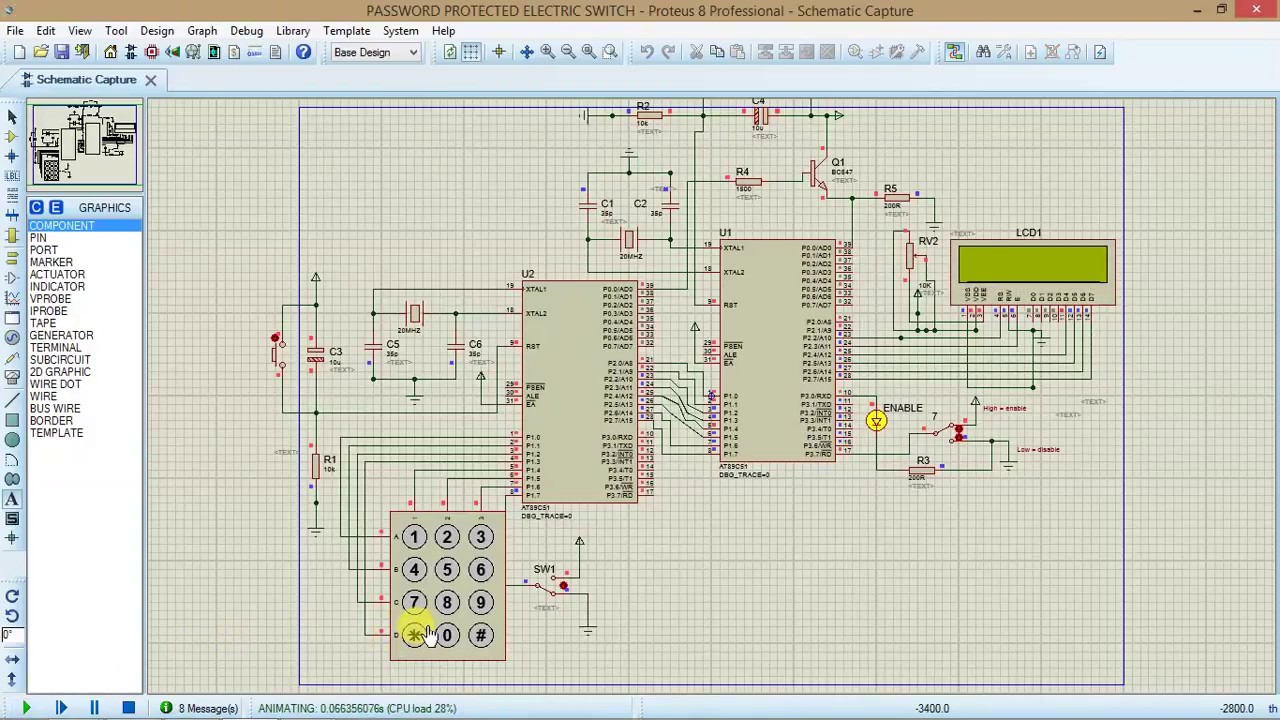Image resolution: width=1280 pixels, height=720 pixels.
Task: Choose the wire label LBL mode tool
Action: (x=12, y=176)
